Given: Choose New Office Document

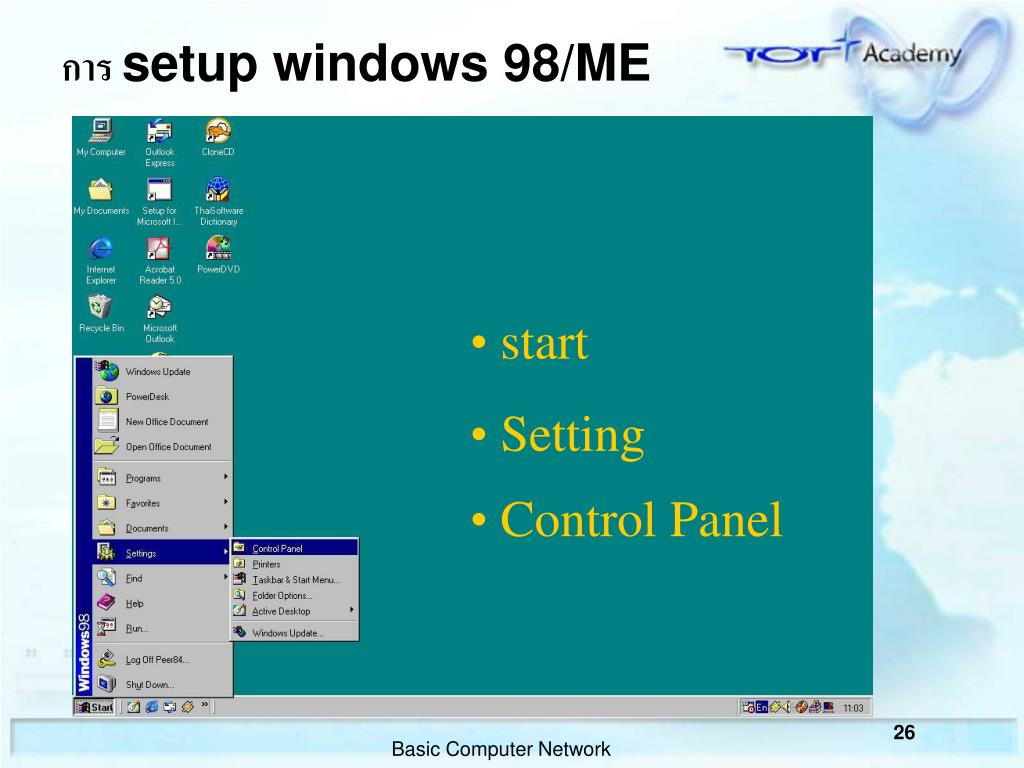Looking at the screenshot, I should (163, 422).
